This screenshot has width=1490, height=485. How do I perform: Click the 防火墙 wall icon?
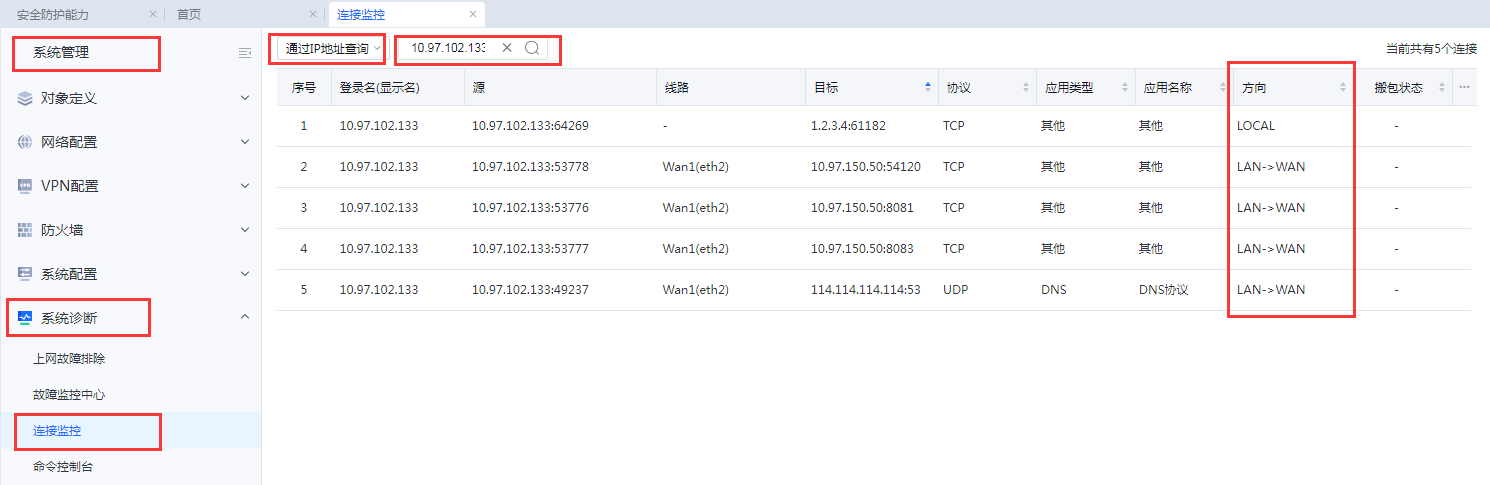tap(25, 230)
